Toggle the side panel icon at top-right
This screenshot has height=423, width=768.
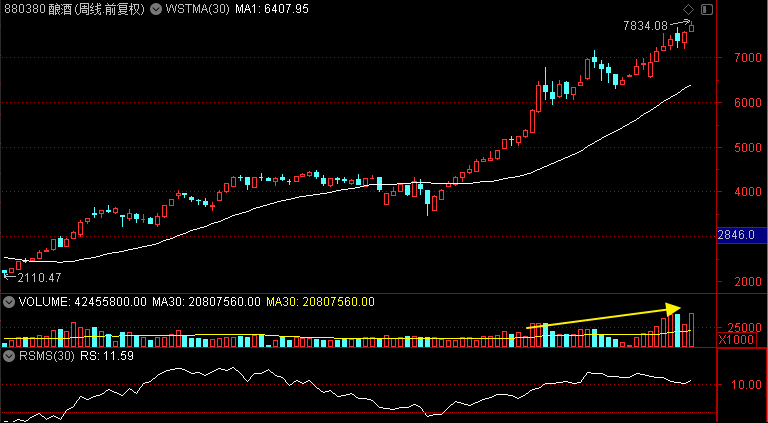[x=707, y=9]
